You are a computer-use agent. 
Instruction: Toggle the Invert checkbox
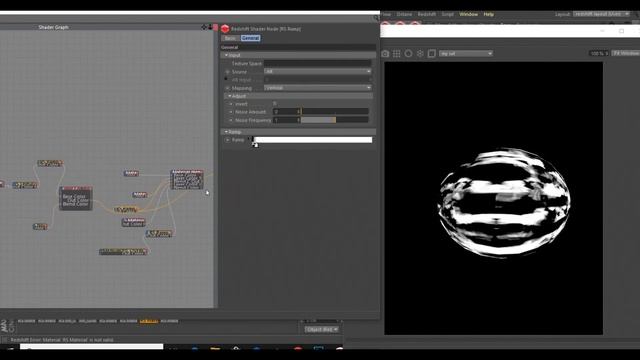(274, 104)
